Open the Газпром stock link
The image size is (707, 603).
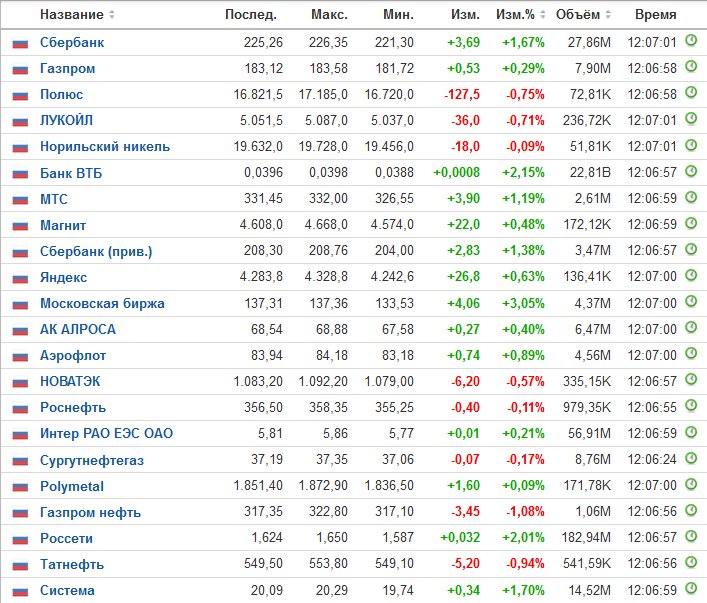click(68, 69)
